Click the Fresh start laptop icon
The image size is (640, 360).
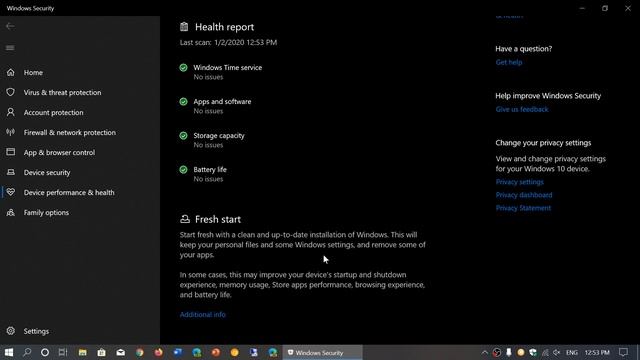(185, 219)
